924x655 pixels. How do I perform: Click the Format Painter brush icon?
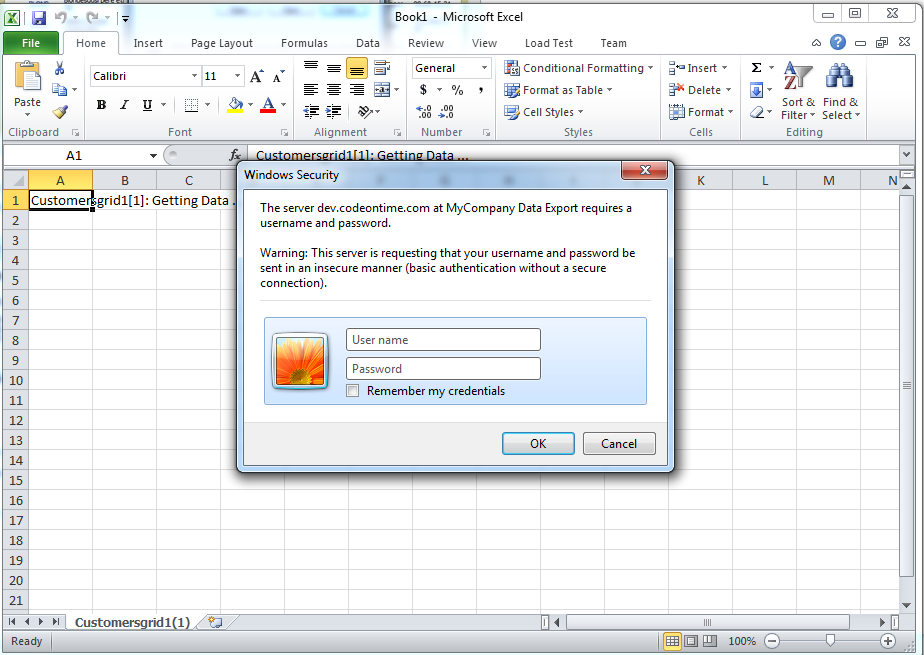click(61, 112)
